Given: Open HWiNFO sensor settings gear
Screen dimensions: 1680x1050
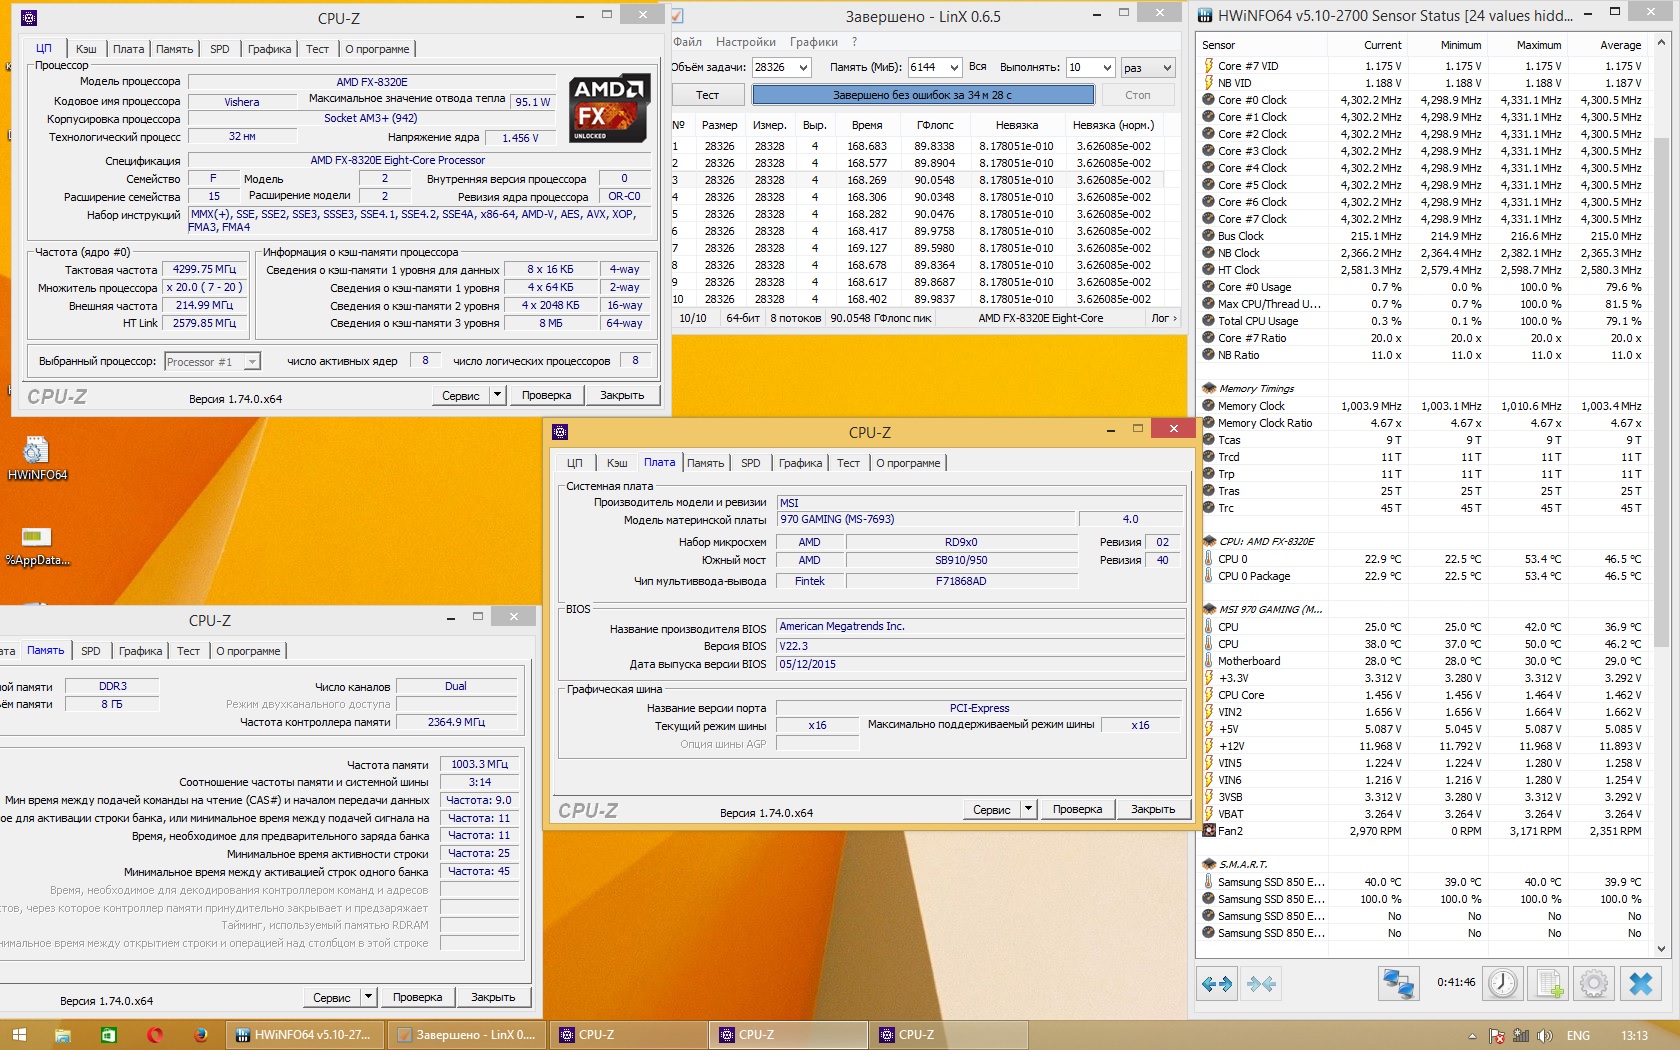Looking at the screenshot, I should click(x=1594, y=984).
